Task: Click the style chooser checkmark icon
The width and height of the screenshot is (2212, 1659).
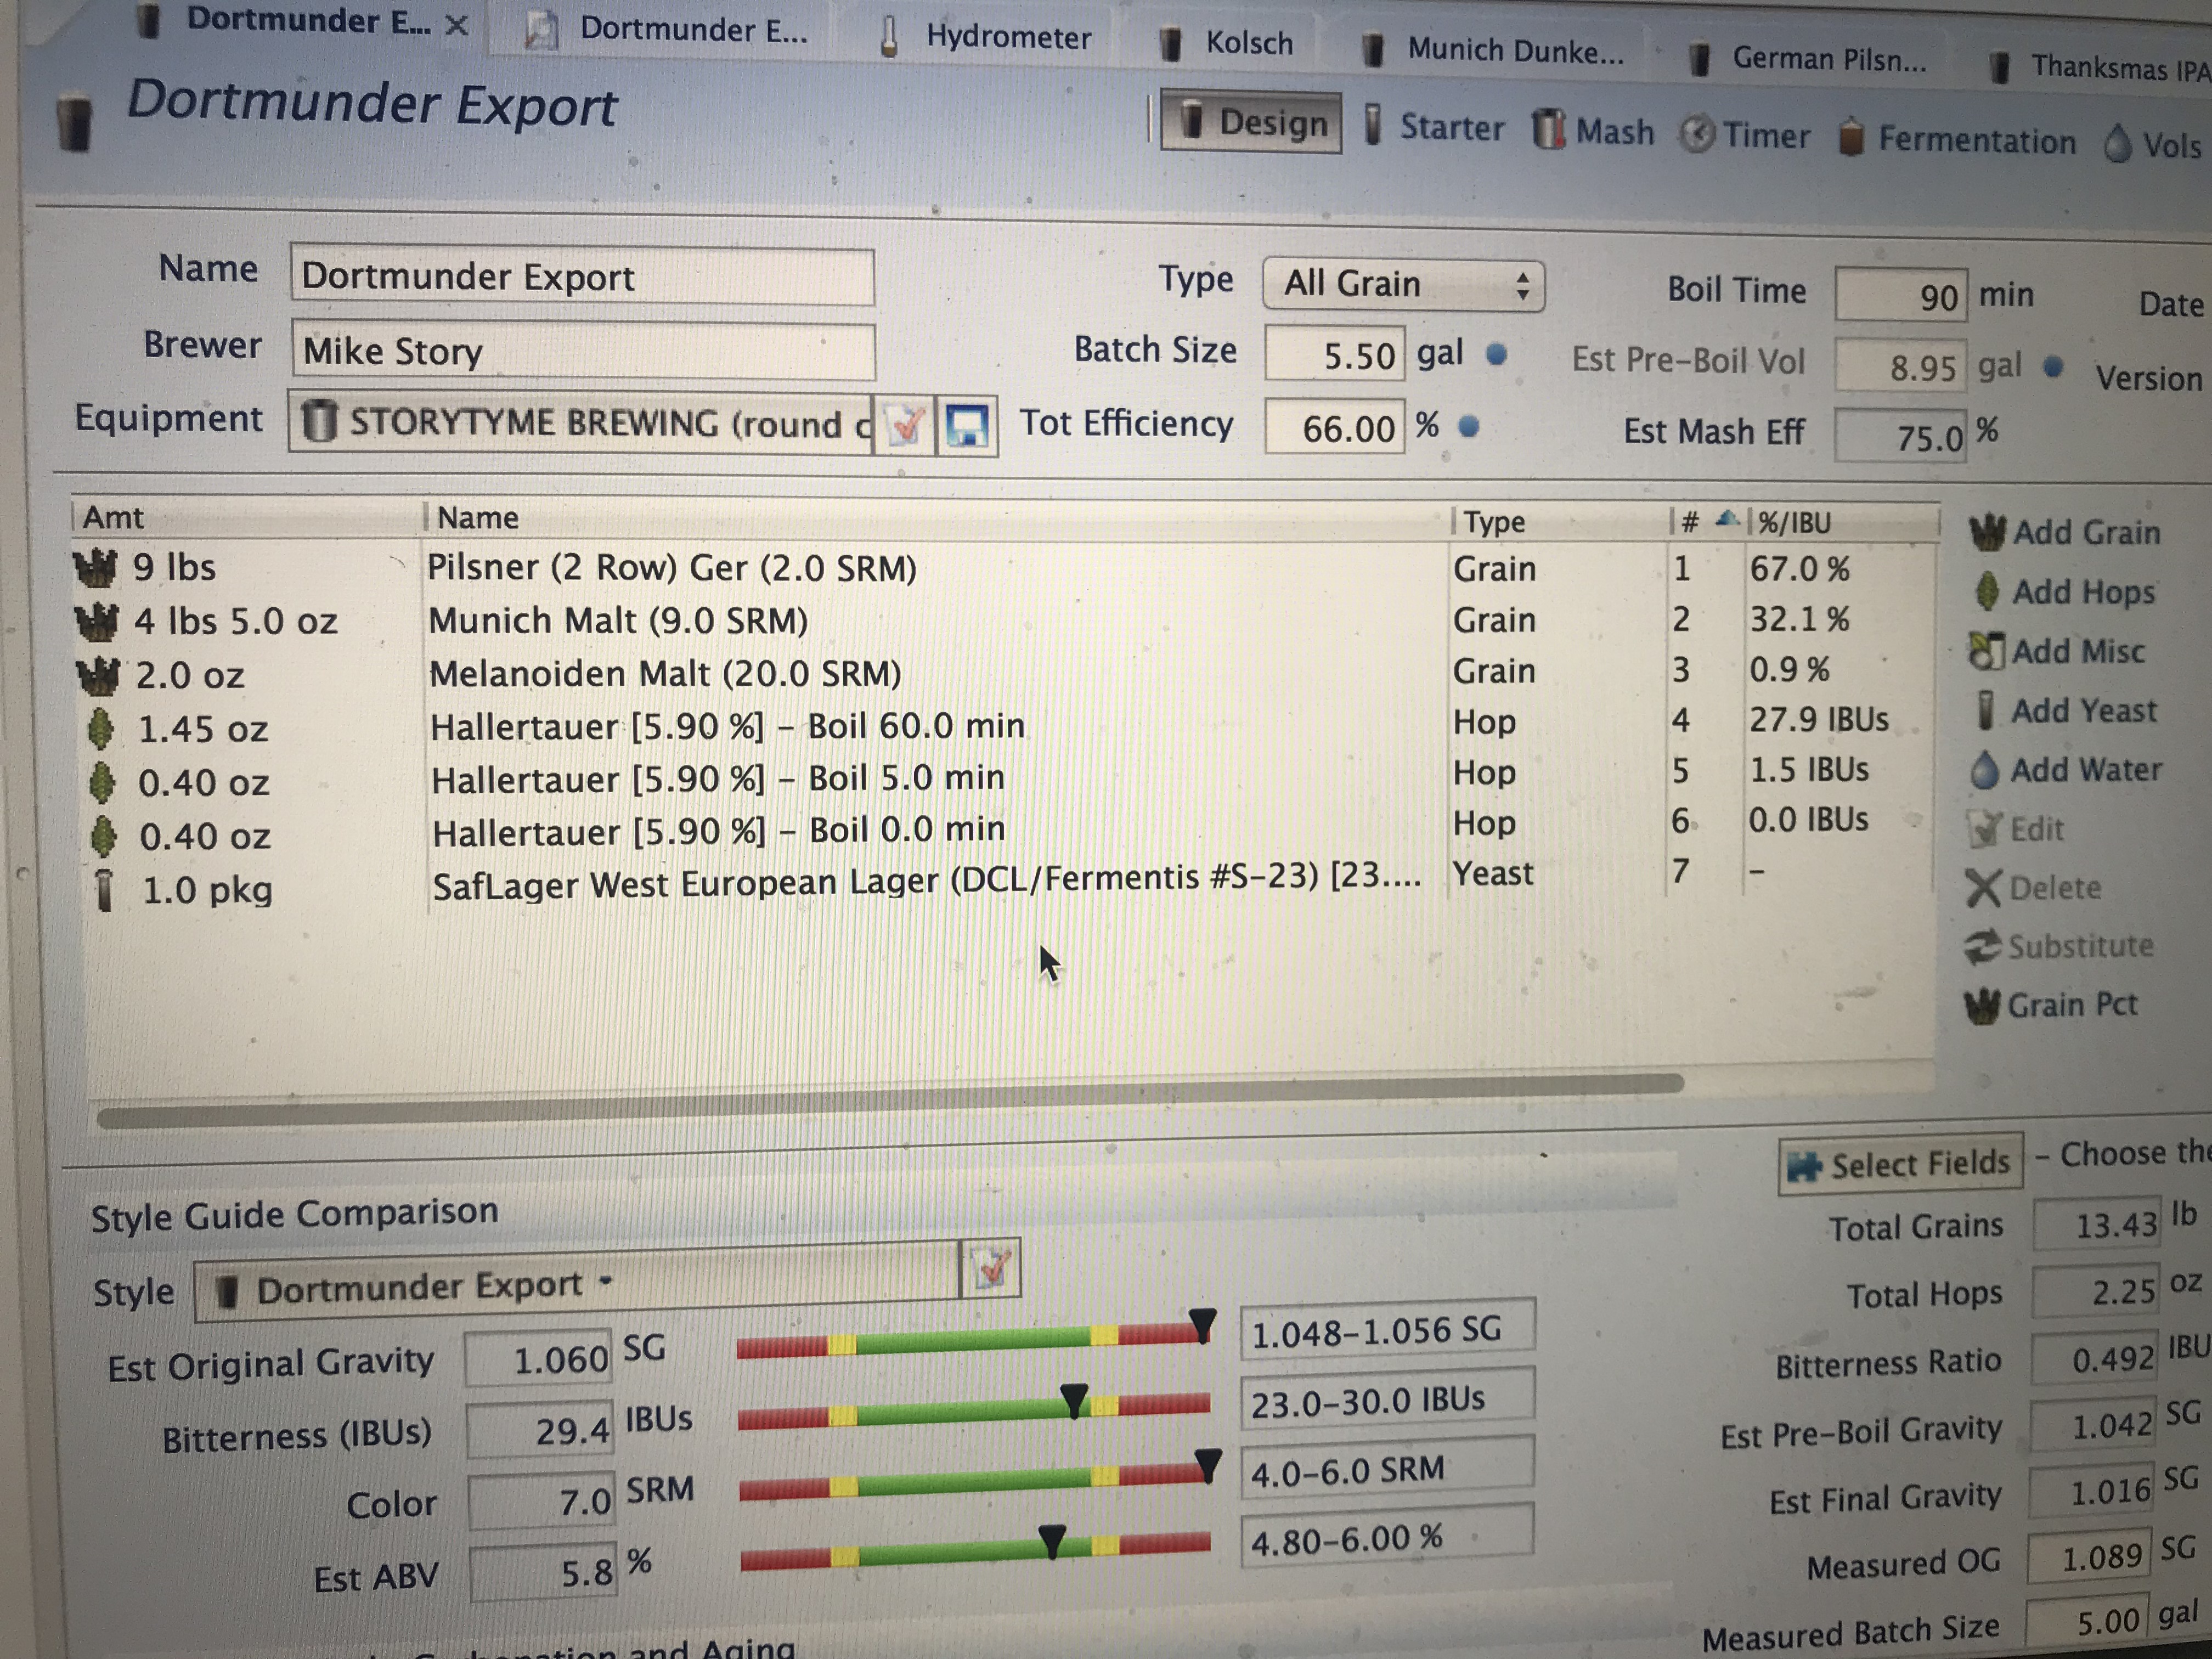Action: pyautogui.click(x=991, y=1268)
